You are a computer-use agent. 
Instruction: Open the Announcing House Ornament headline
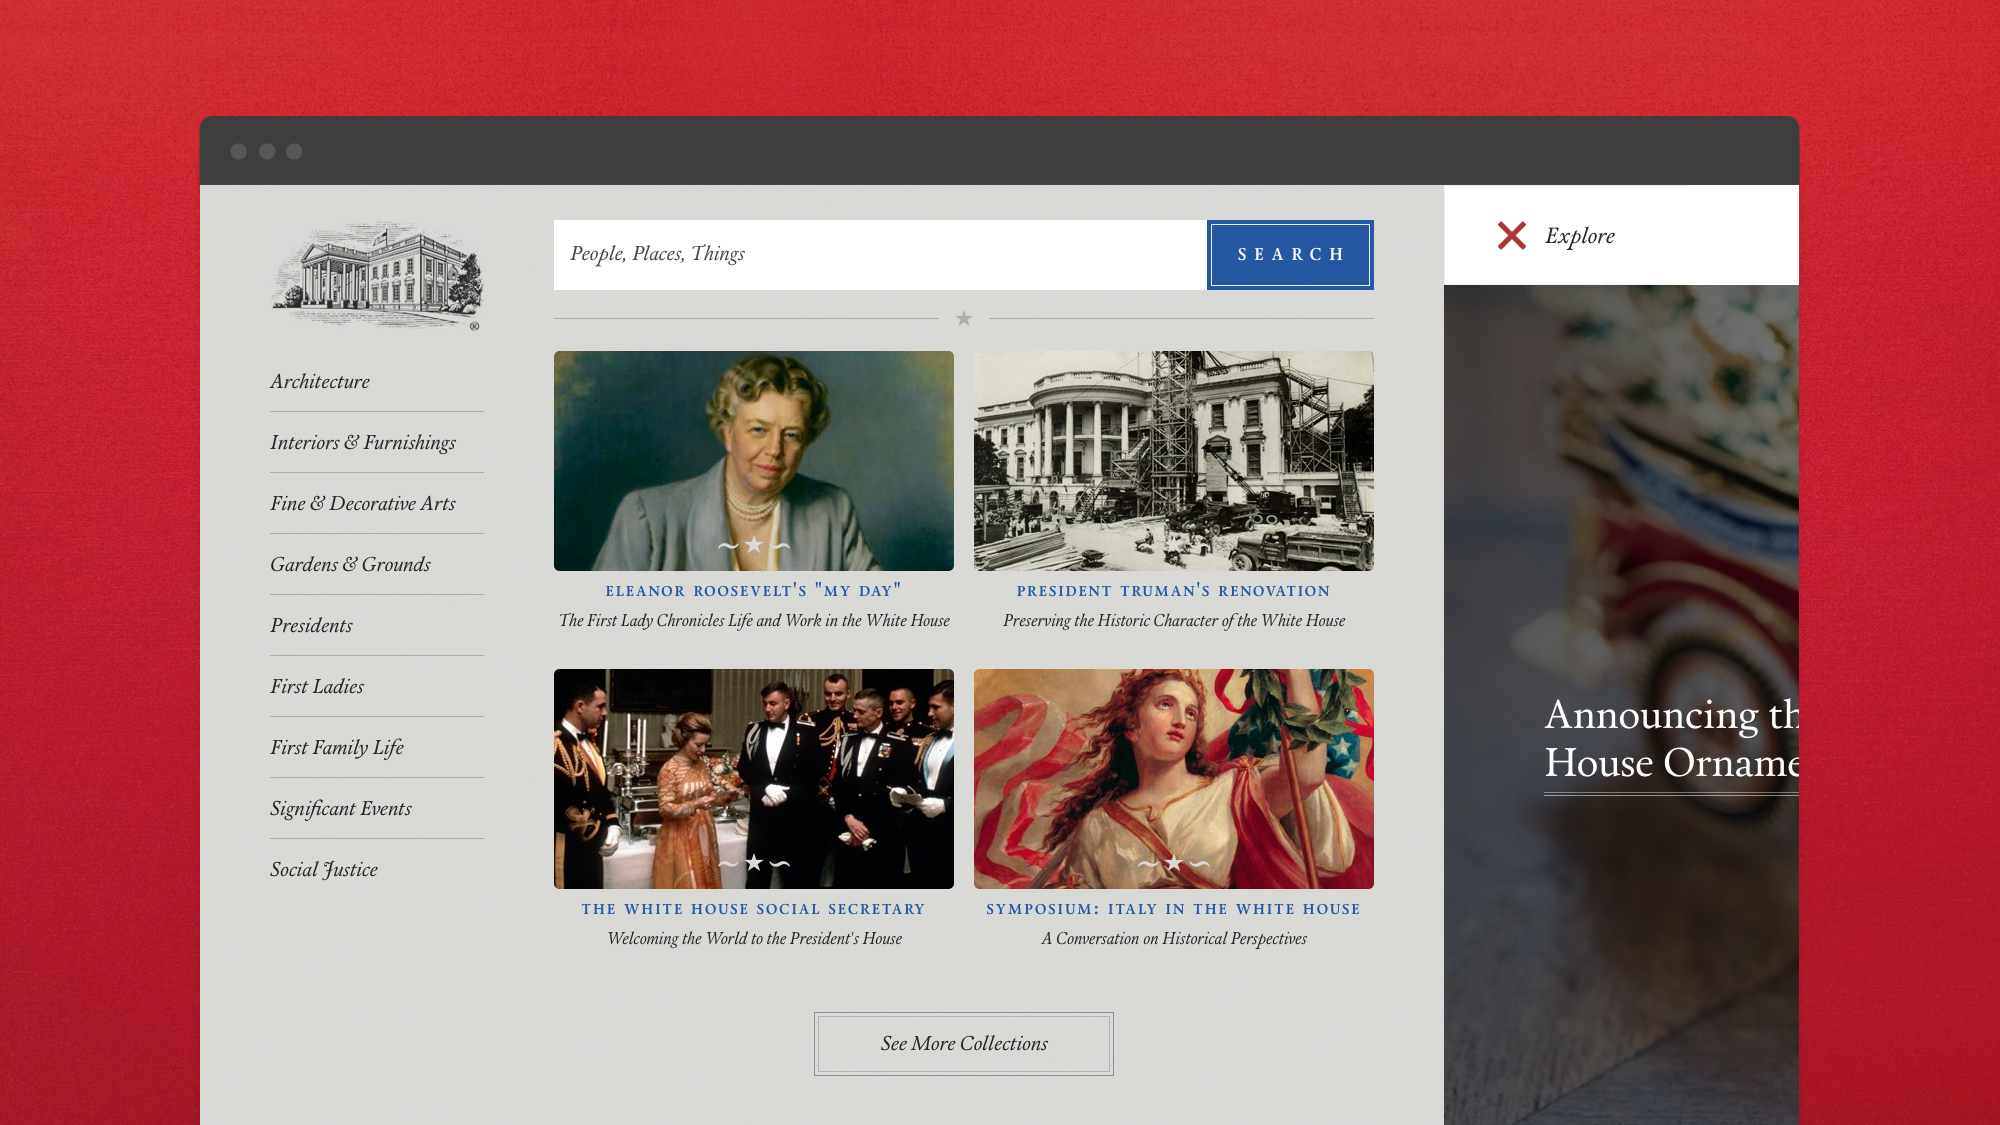click(1671, 740)
